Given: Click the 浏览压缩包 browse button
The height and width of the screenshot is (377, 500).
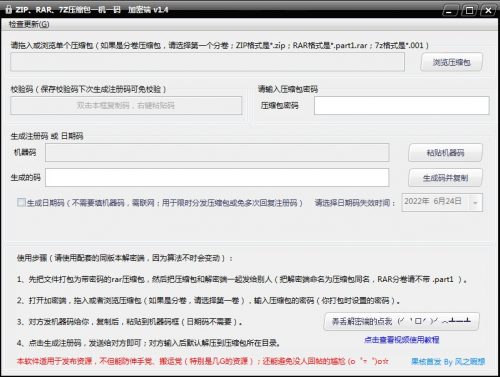Looking at the screenshot, I should [451, 62].
